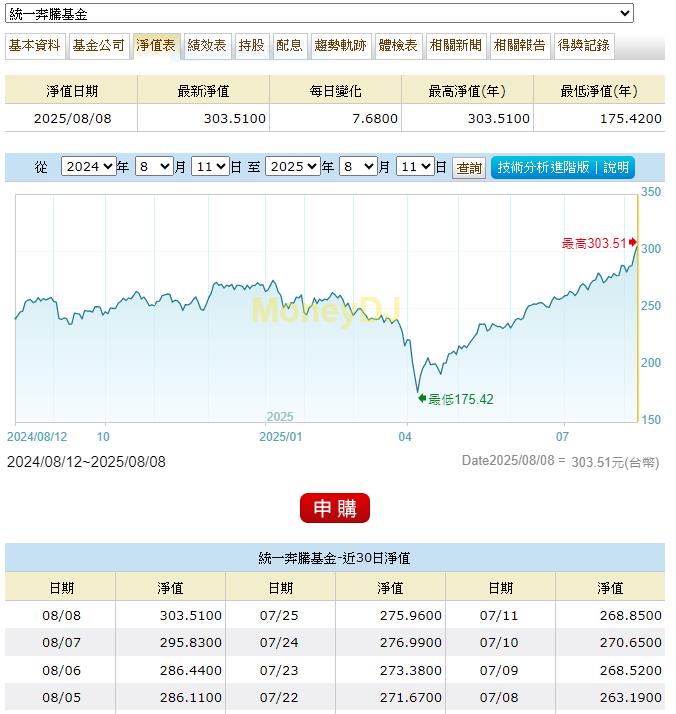Go to the 績效表 tab
Screen dimensions: 676x714
[x=207, y=46]
